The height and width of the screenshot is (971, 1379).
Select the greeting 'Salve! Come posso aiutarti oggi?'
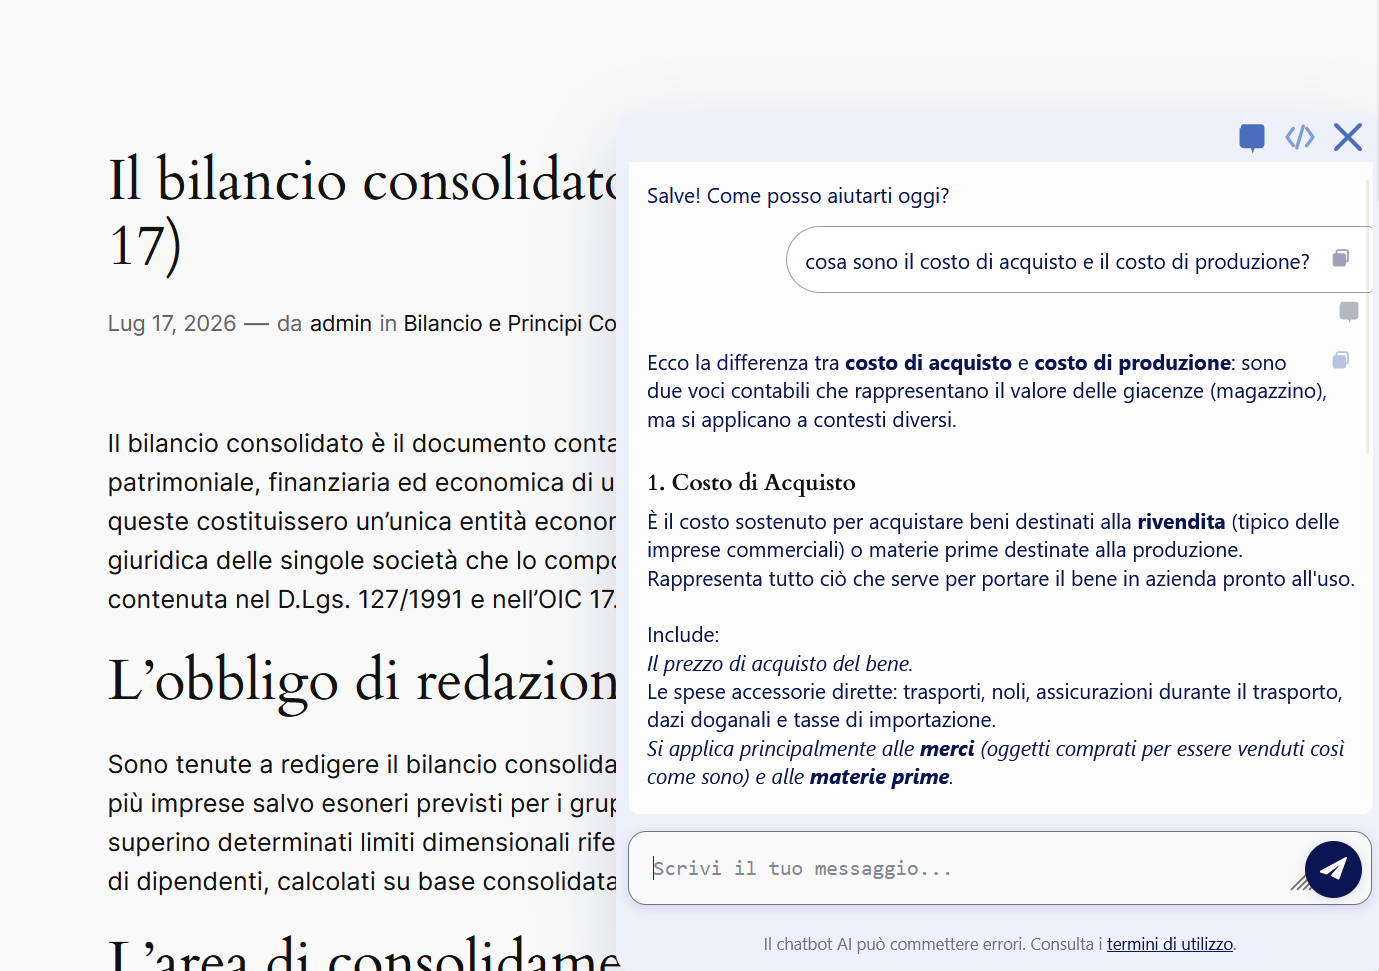pos(798,196)
